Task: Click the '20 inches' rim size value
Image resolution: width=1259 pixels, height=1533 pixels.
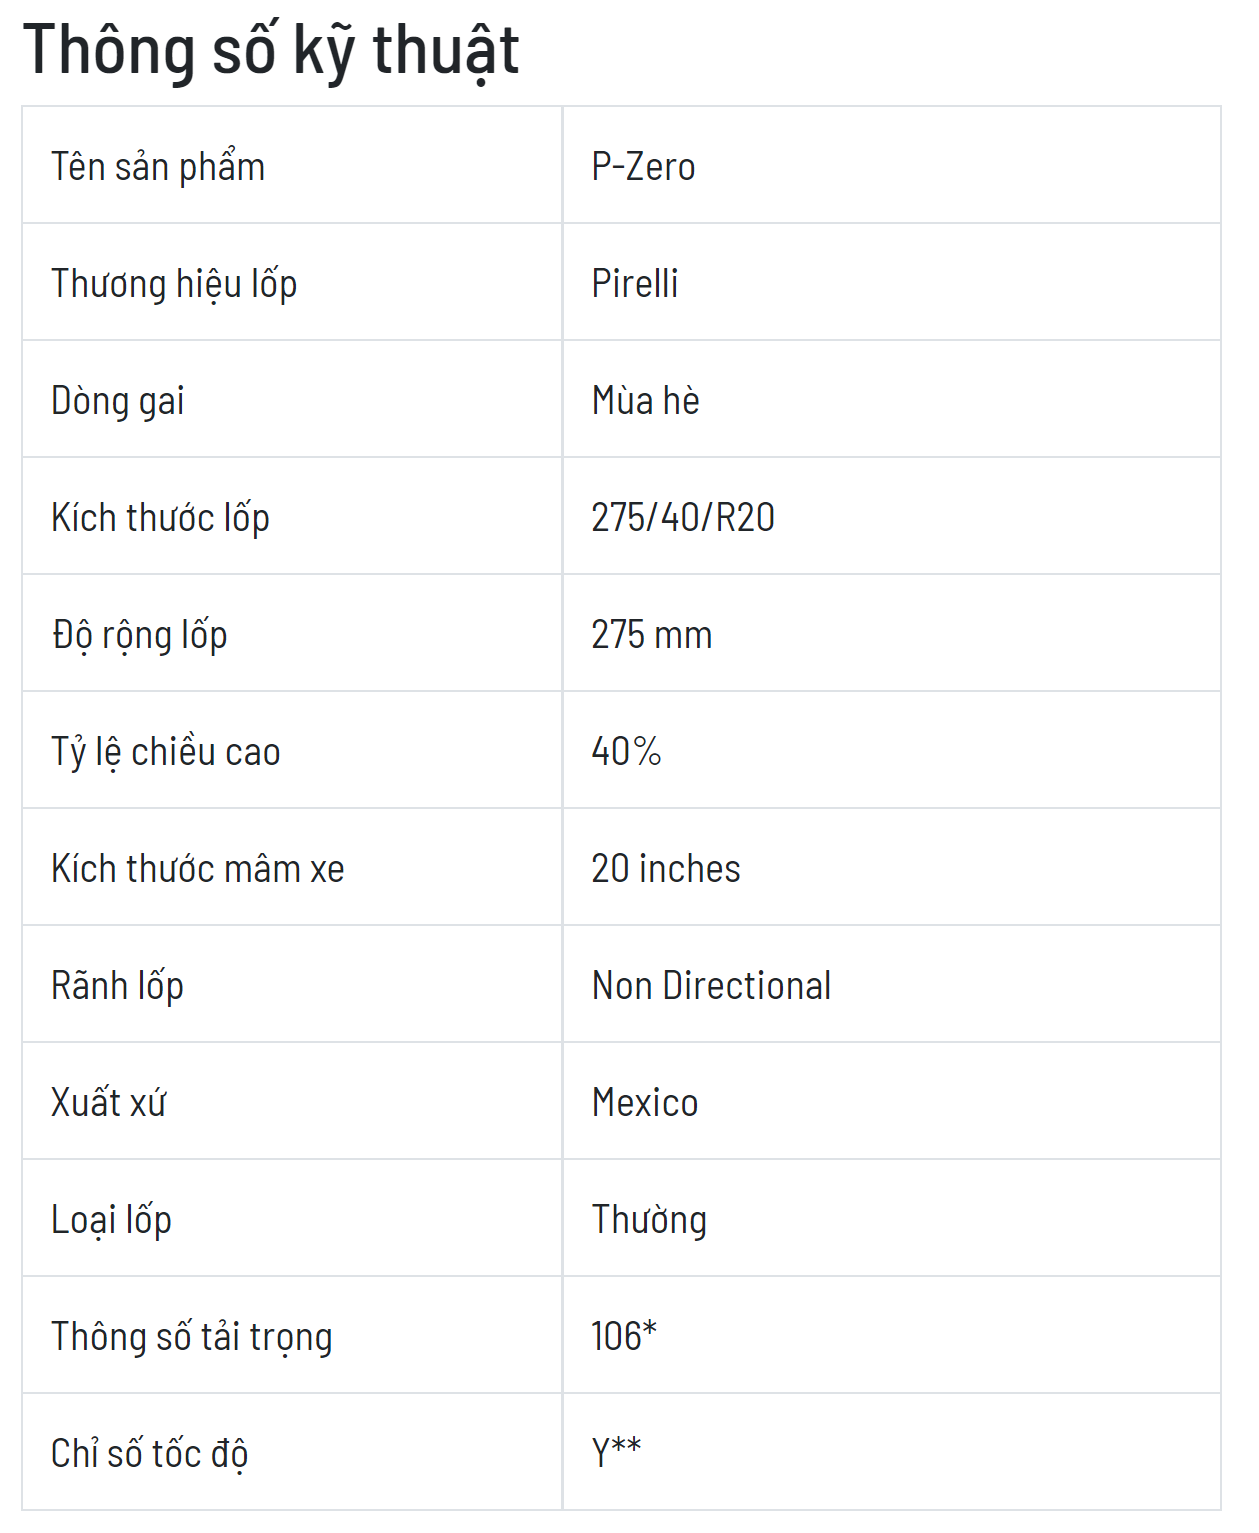Action: (666, 868)
